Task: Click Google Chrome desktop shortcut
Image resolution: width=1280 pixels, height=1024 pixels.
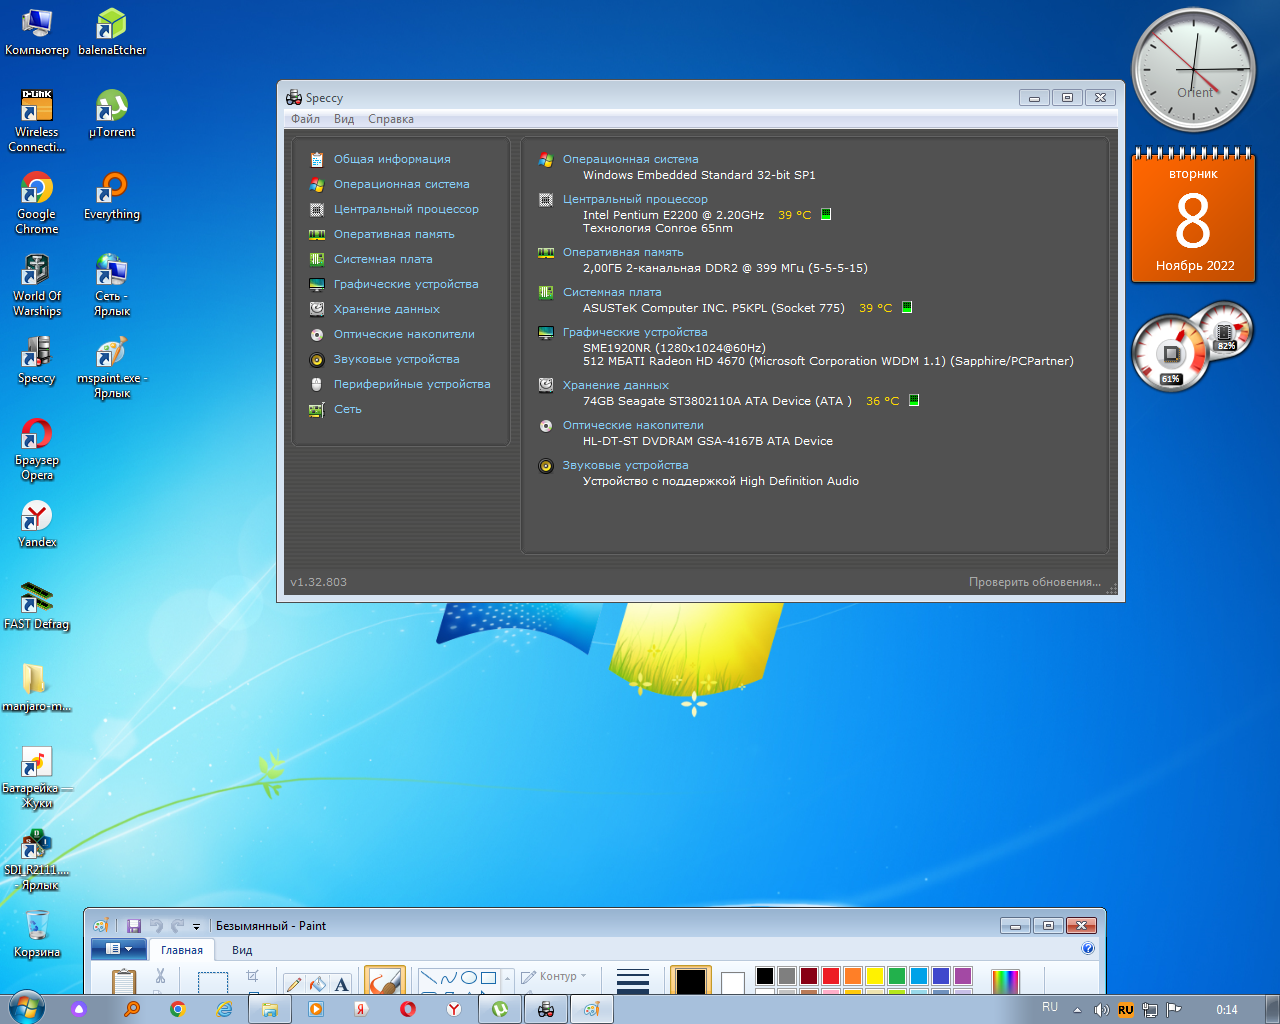Action: [x=37, y=203]
